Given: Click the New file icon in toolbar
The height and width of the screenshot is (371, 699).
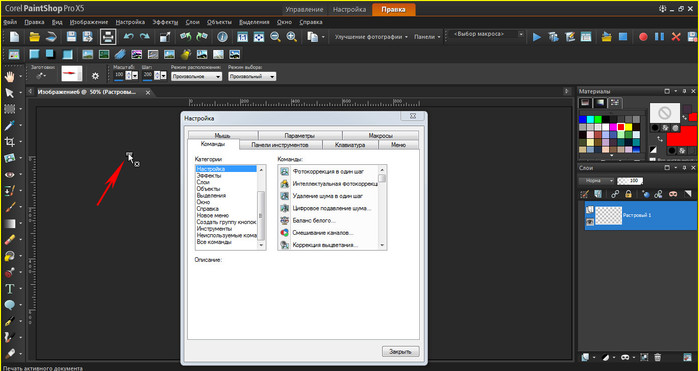Looking at the screenshot, I should coord(14,37).
